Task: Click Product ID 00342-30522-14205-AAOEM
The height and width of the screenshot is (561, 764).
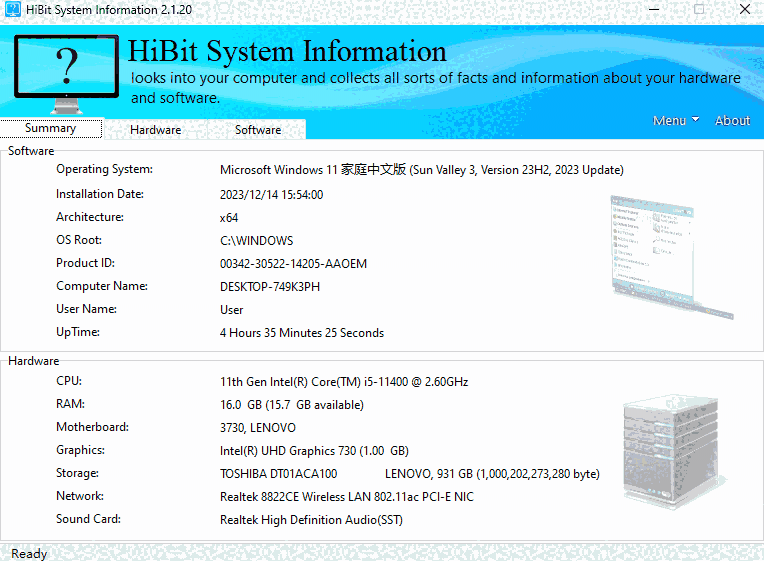Action: [x=293, y=264]
